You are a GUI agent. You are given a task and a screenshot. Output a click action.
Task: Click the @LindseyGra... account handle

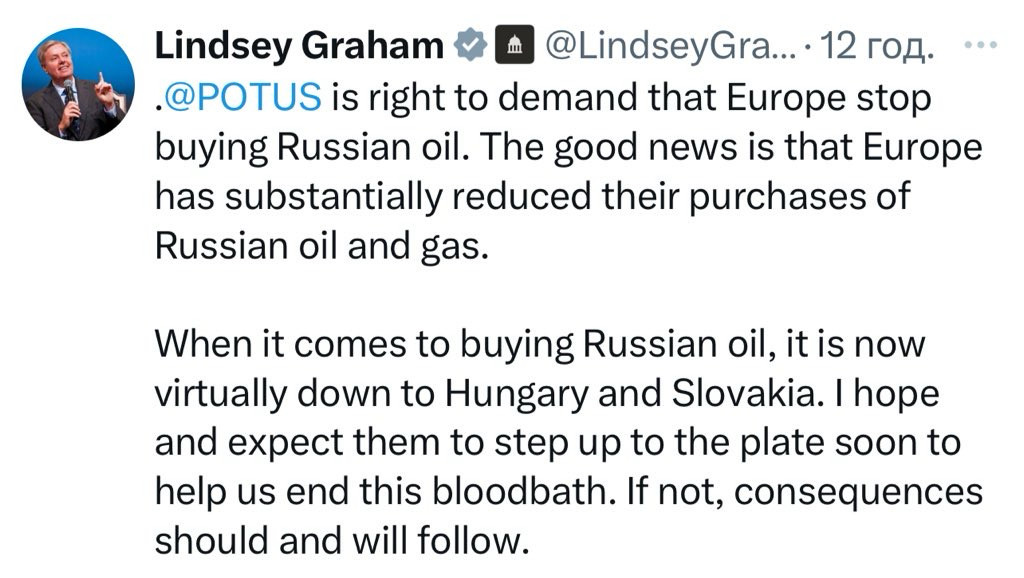(x=670, y=46)
